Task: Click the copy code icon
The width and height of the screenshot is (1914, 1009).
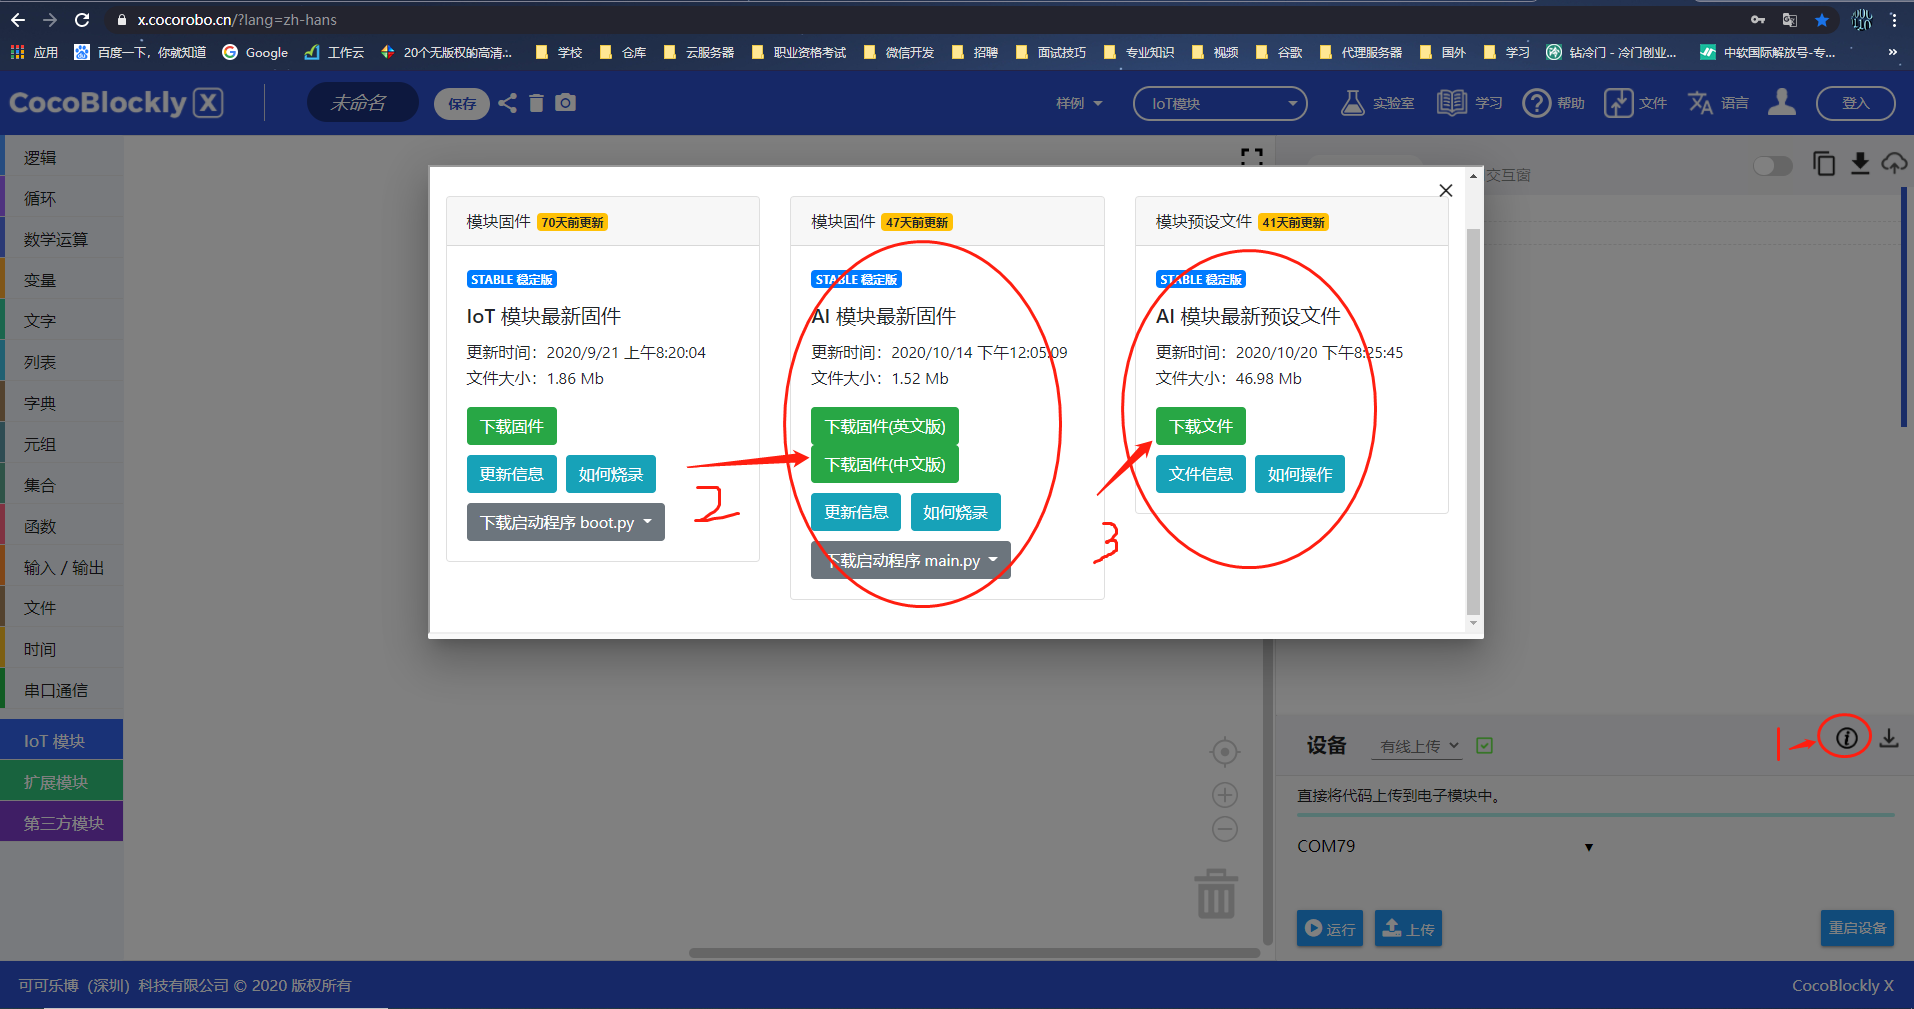Action: tap(1824, 164)
